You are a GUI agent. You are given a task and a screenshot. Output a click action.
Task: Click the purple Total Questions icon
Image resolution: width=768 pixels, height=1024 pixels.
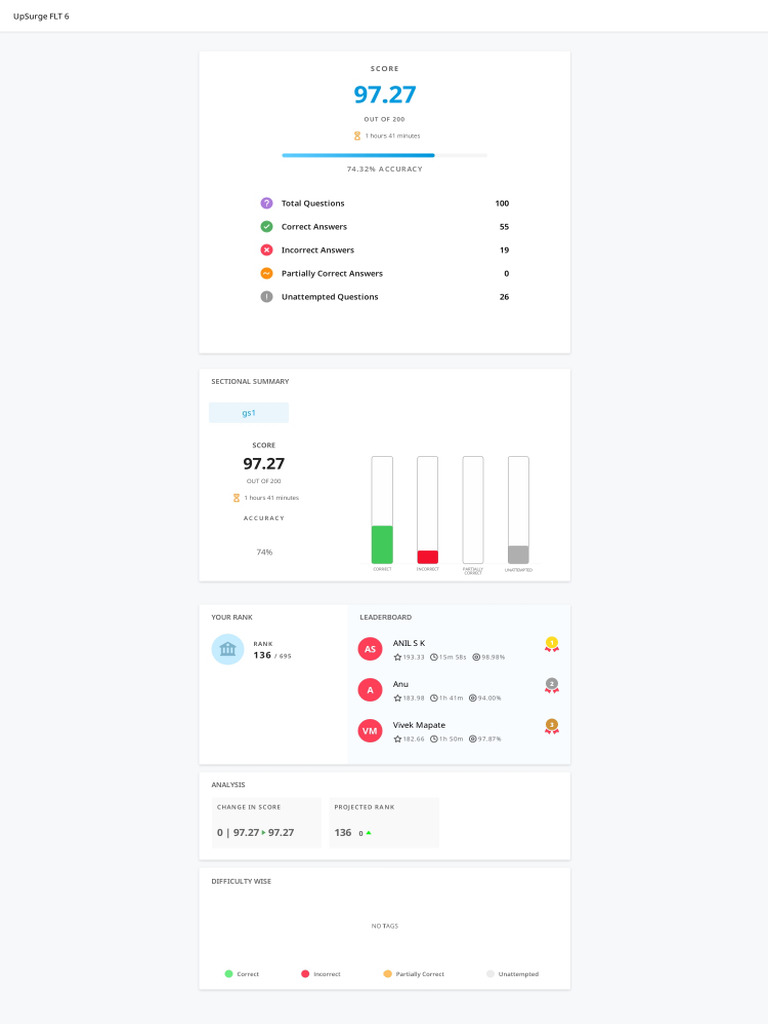[266, 203]
